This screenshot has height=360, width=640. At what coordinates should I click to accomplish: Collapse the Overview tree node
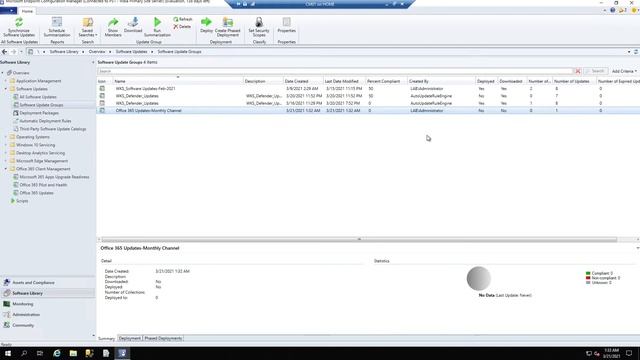point(2,73)
